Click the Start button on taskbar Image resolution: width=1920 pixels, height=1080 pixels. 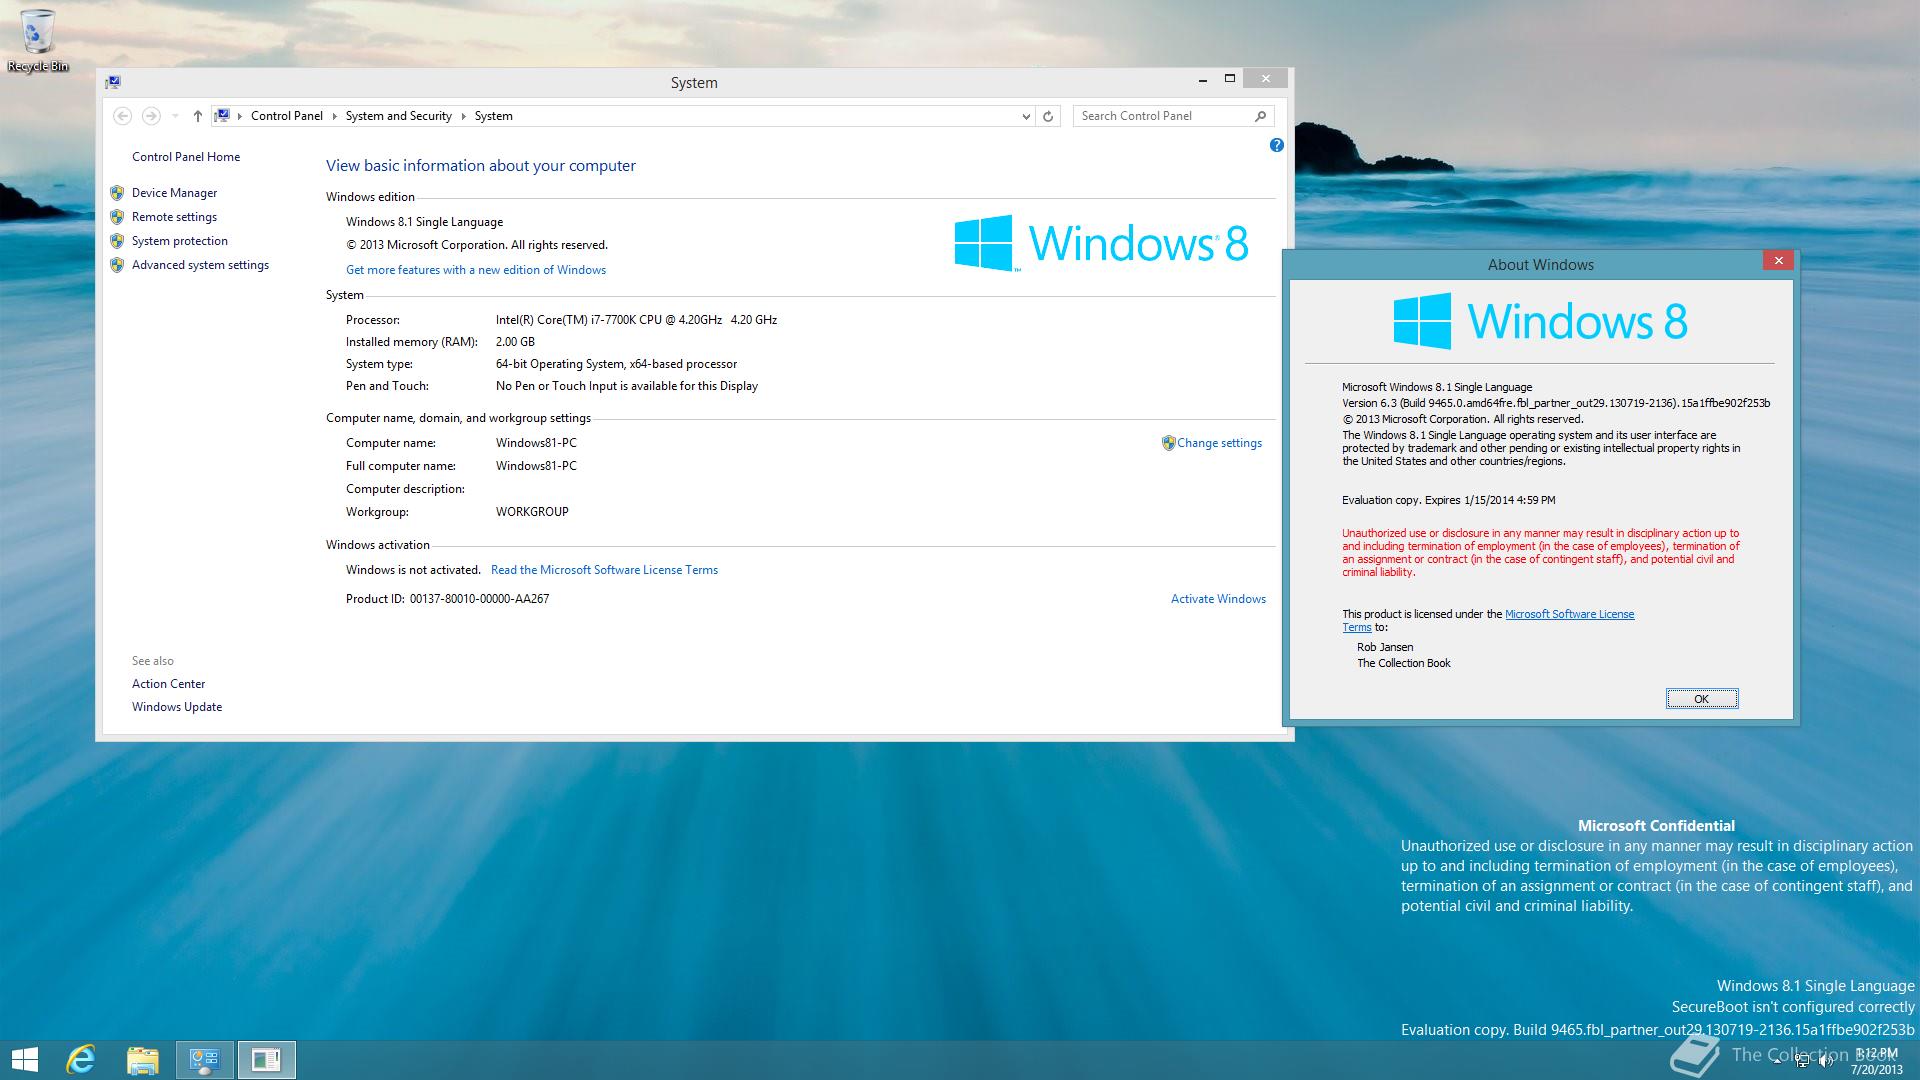point(24,1060)
